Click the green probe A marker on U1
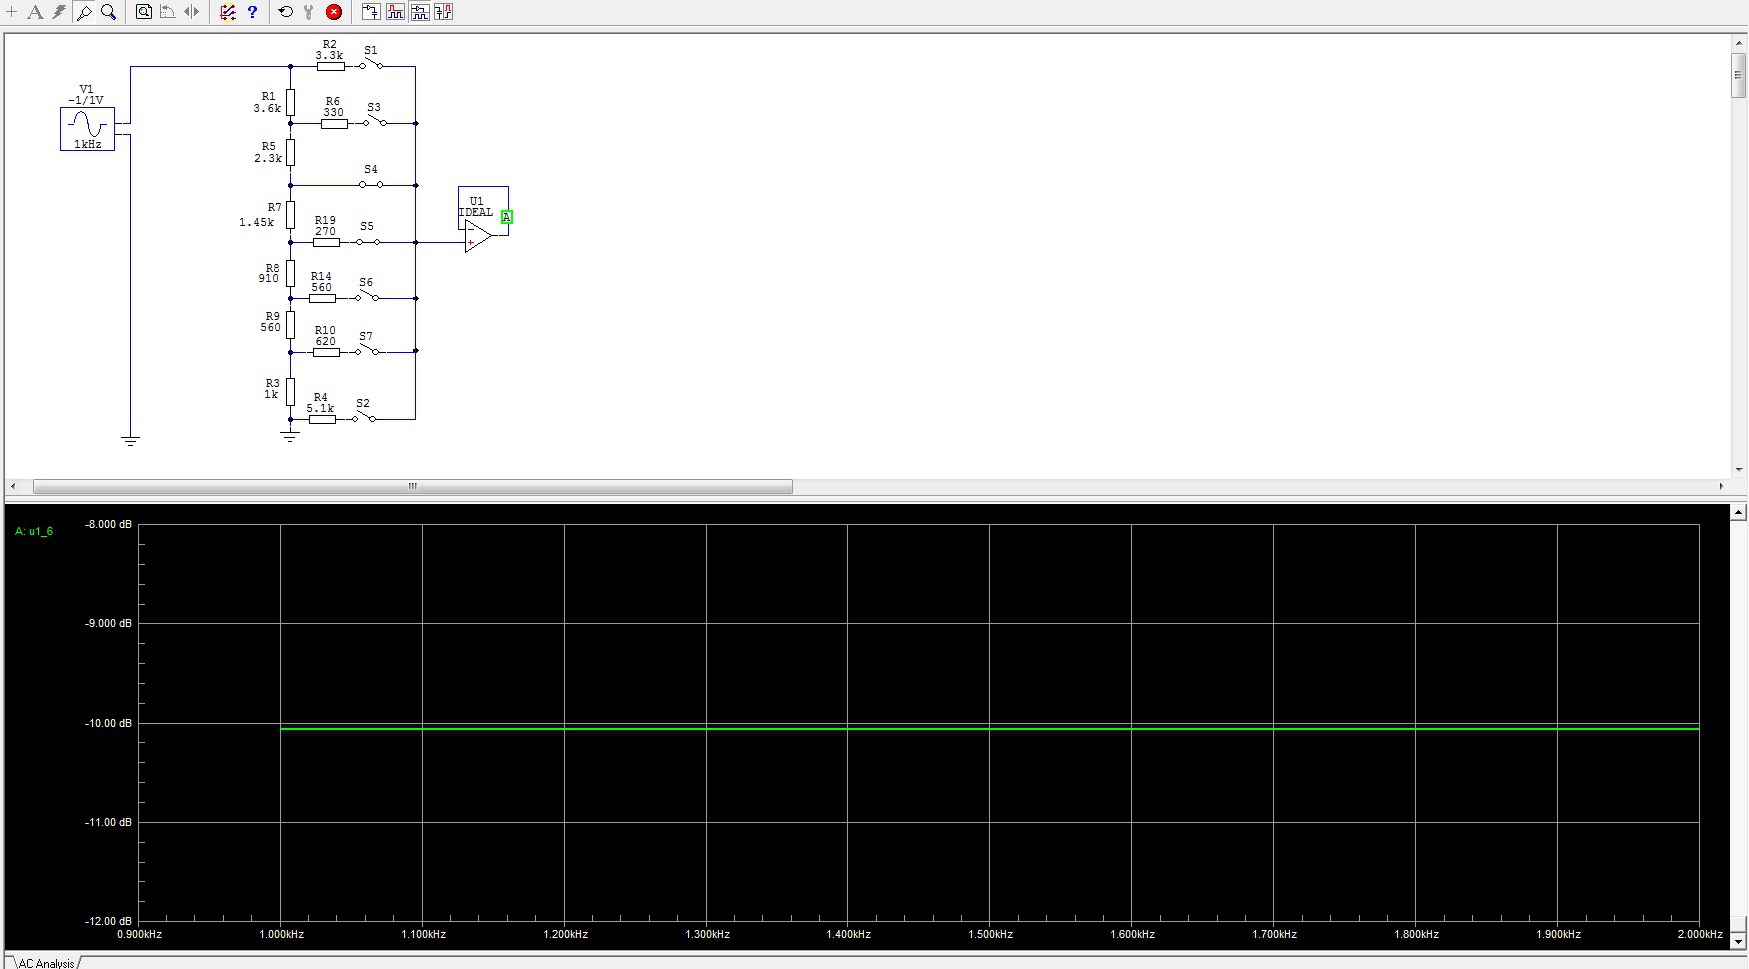Image resolution: width=1749 pixels, height=969 pixels. tap(507, 217)
